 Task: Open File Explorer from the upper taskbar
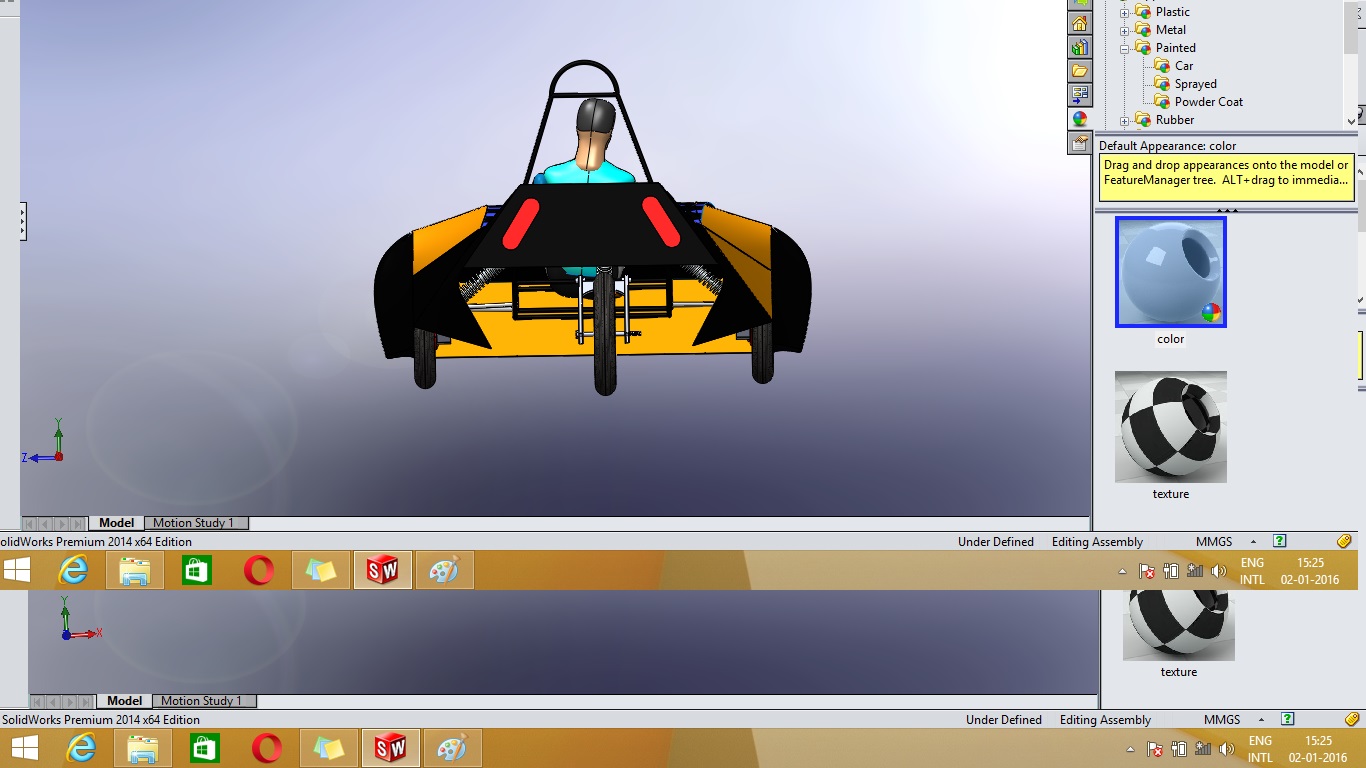pos(135,571)
